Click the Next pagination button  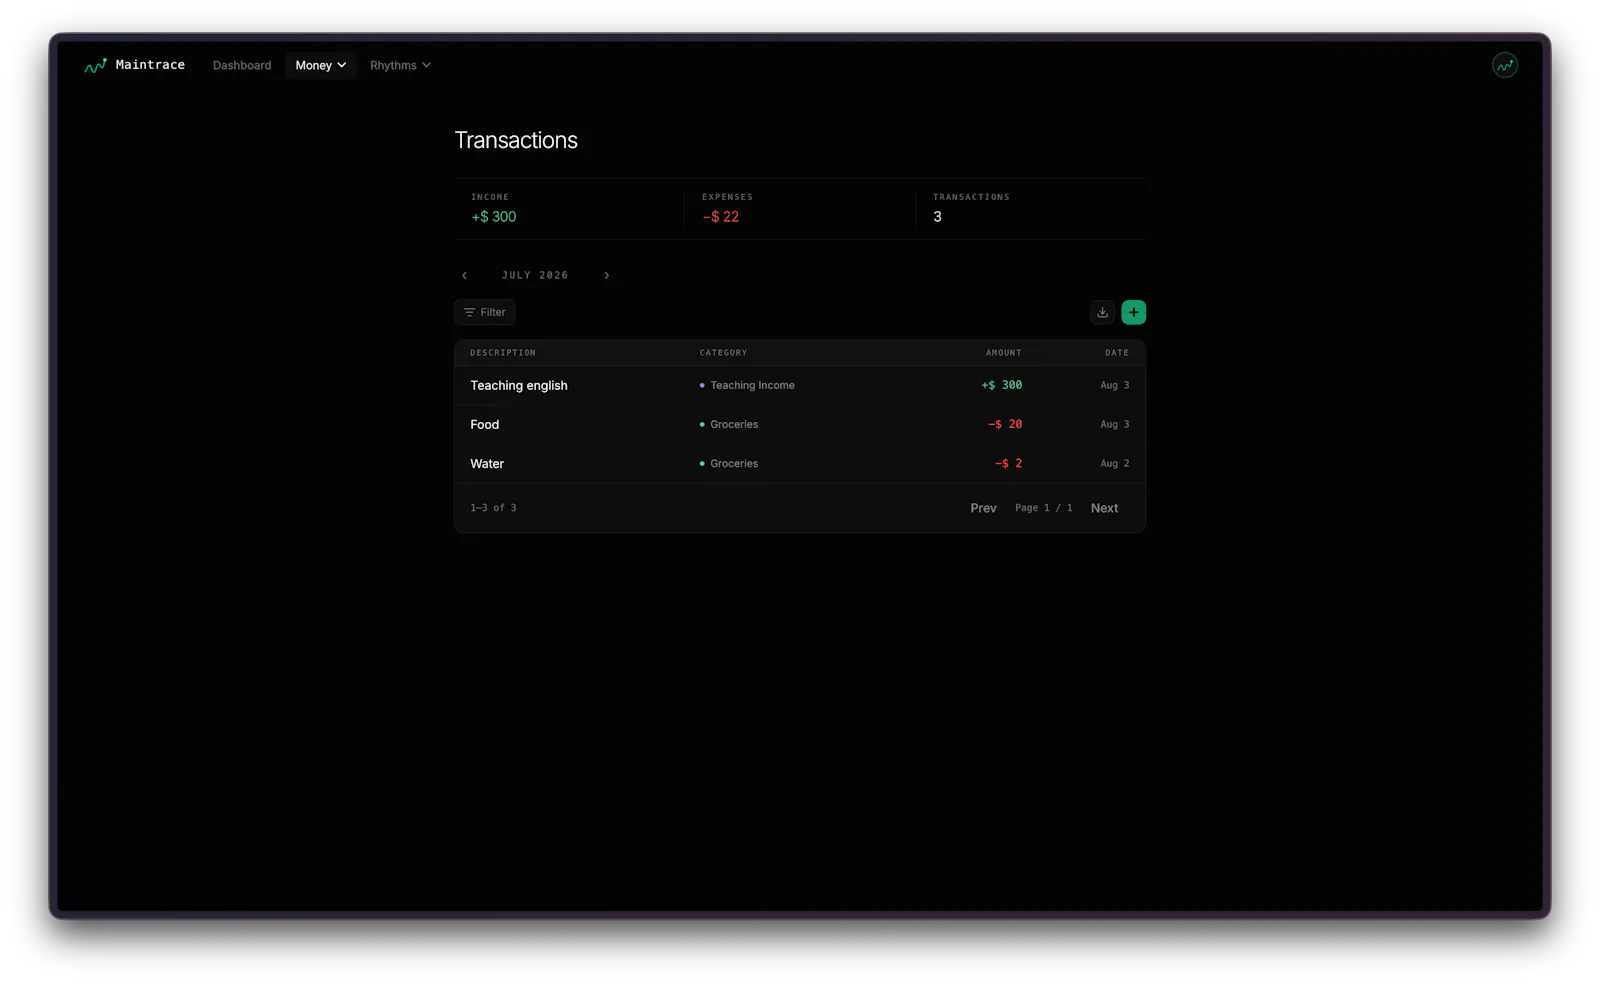tap(1104, 508)
